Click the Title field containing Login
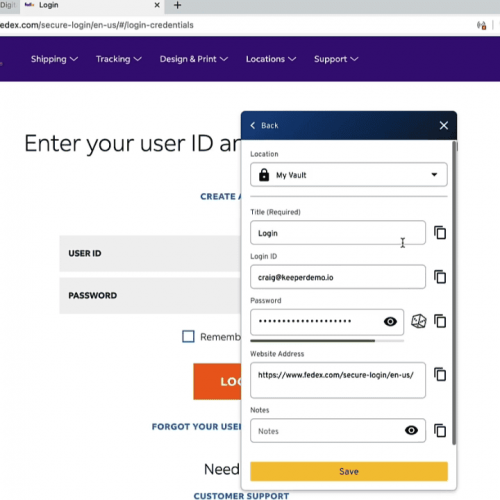Image resolution: width=500 pixels, height=500 pixels. click(338, 233)
